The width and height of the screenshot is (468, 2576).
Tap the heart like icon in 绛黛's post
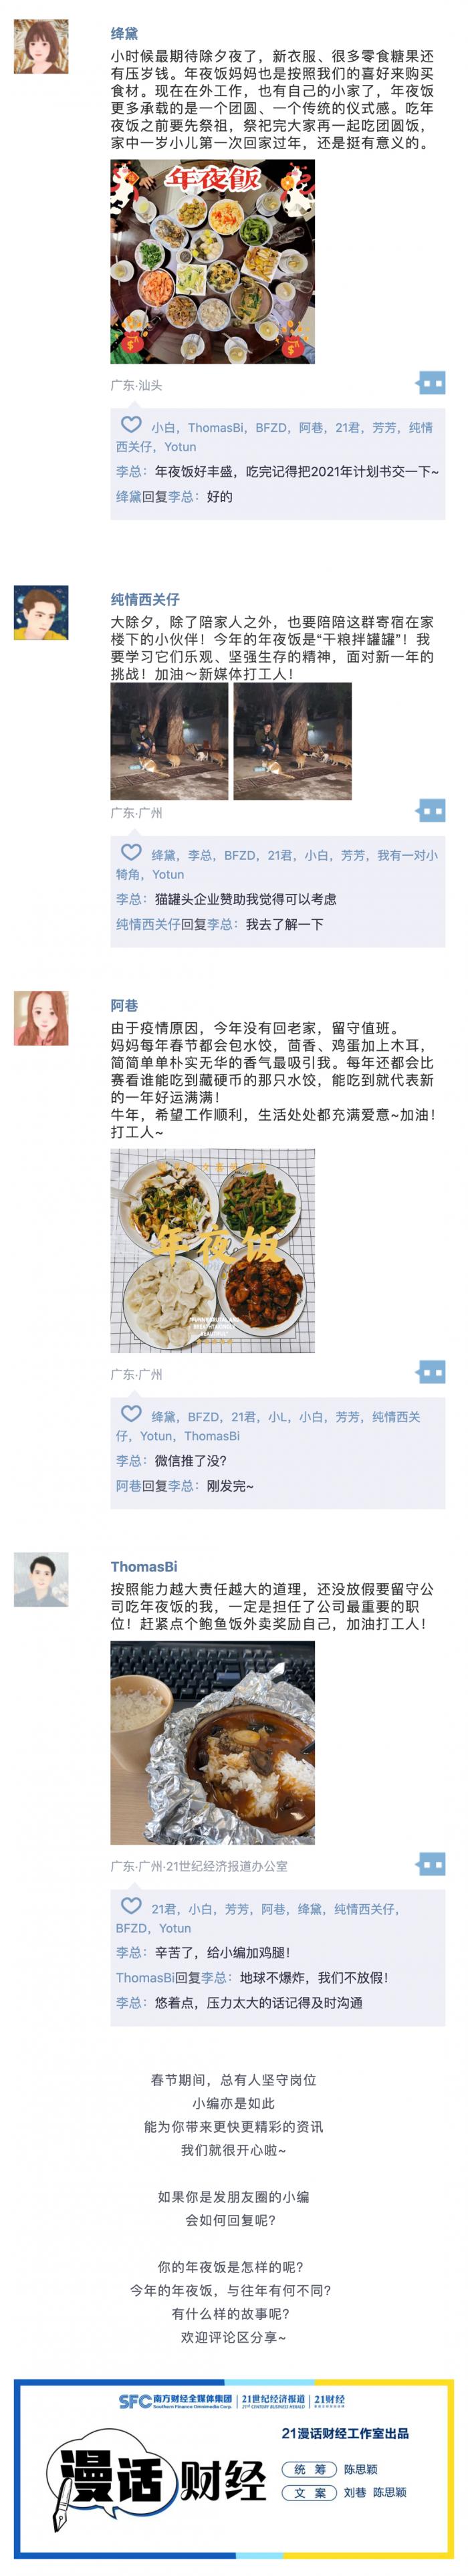[x=131, y=424]
